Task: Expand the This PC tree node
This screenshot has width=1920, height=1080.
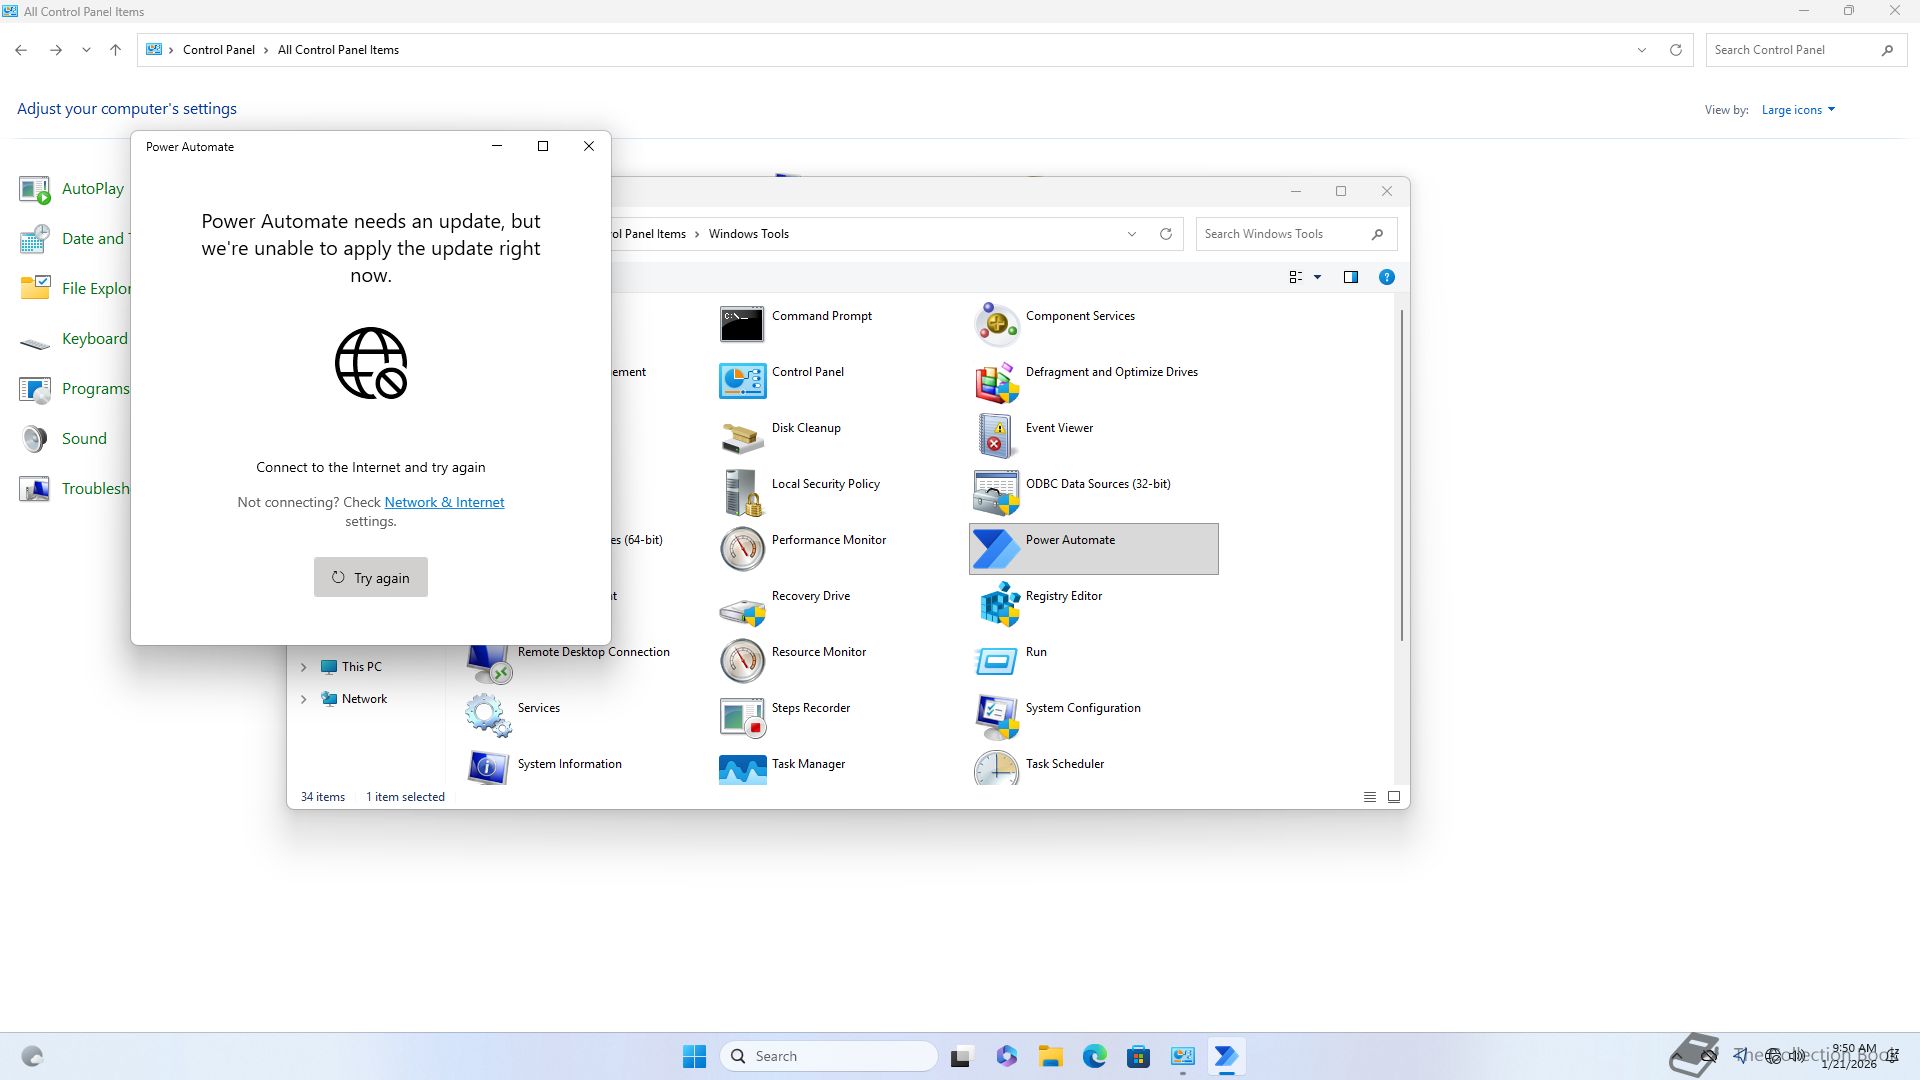Action: [304, 667]
